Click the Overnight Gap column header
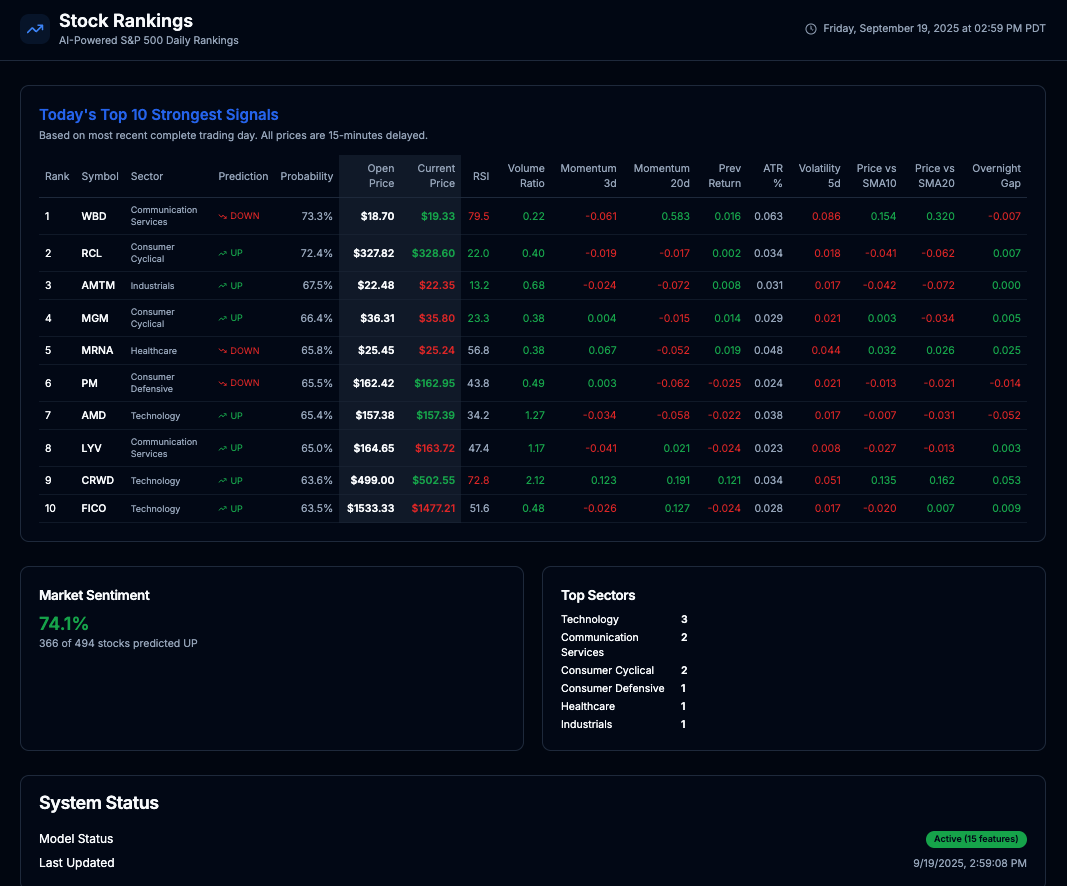The width and height of the screenshot is (1067, 886). [996, 176]
